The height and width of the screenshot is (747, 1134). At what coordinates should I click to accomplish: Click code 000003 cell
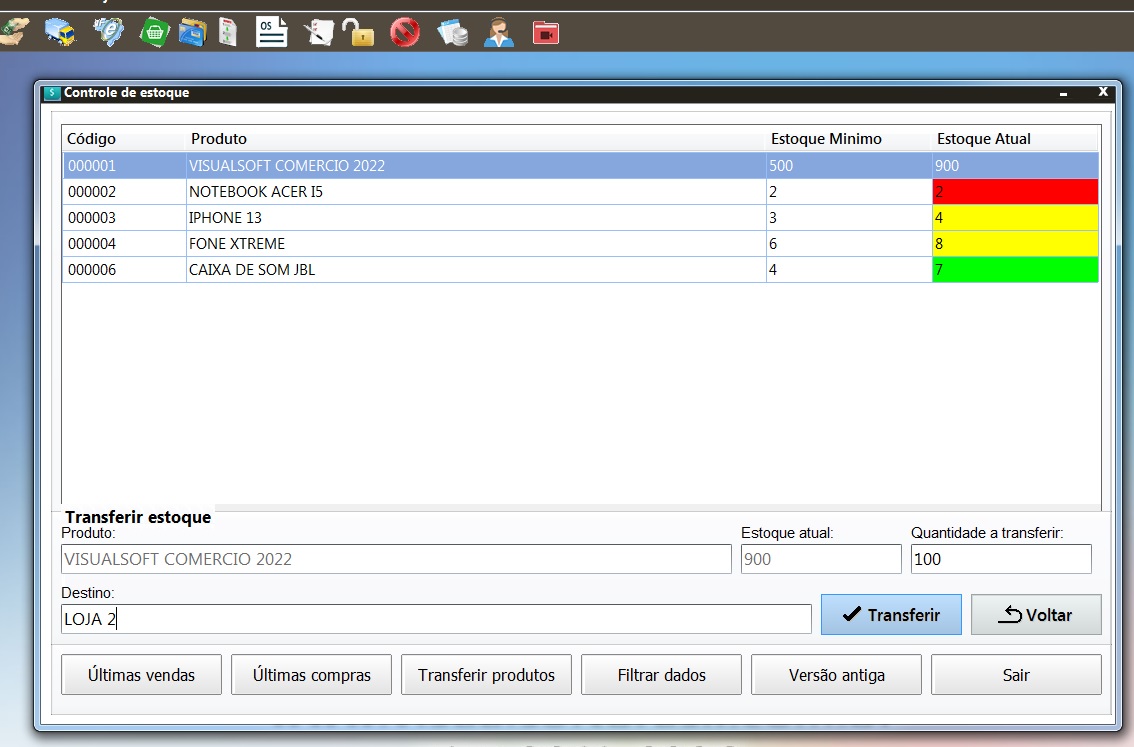pyautogui.click(x=124, y=218)
